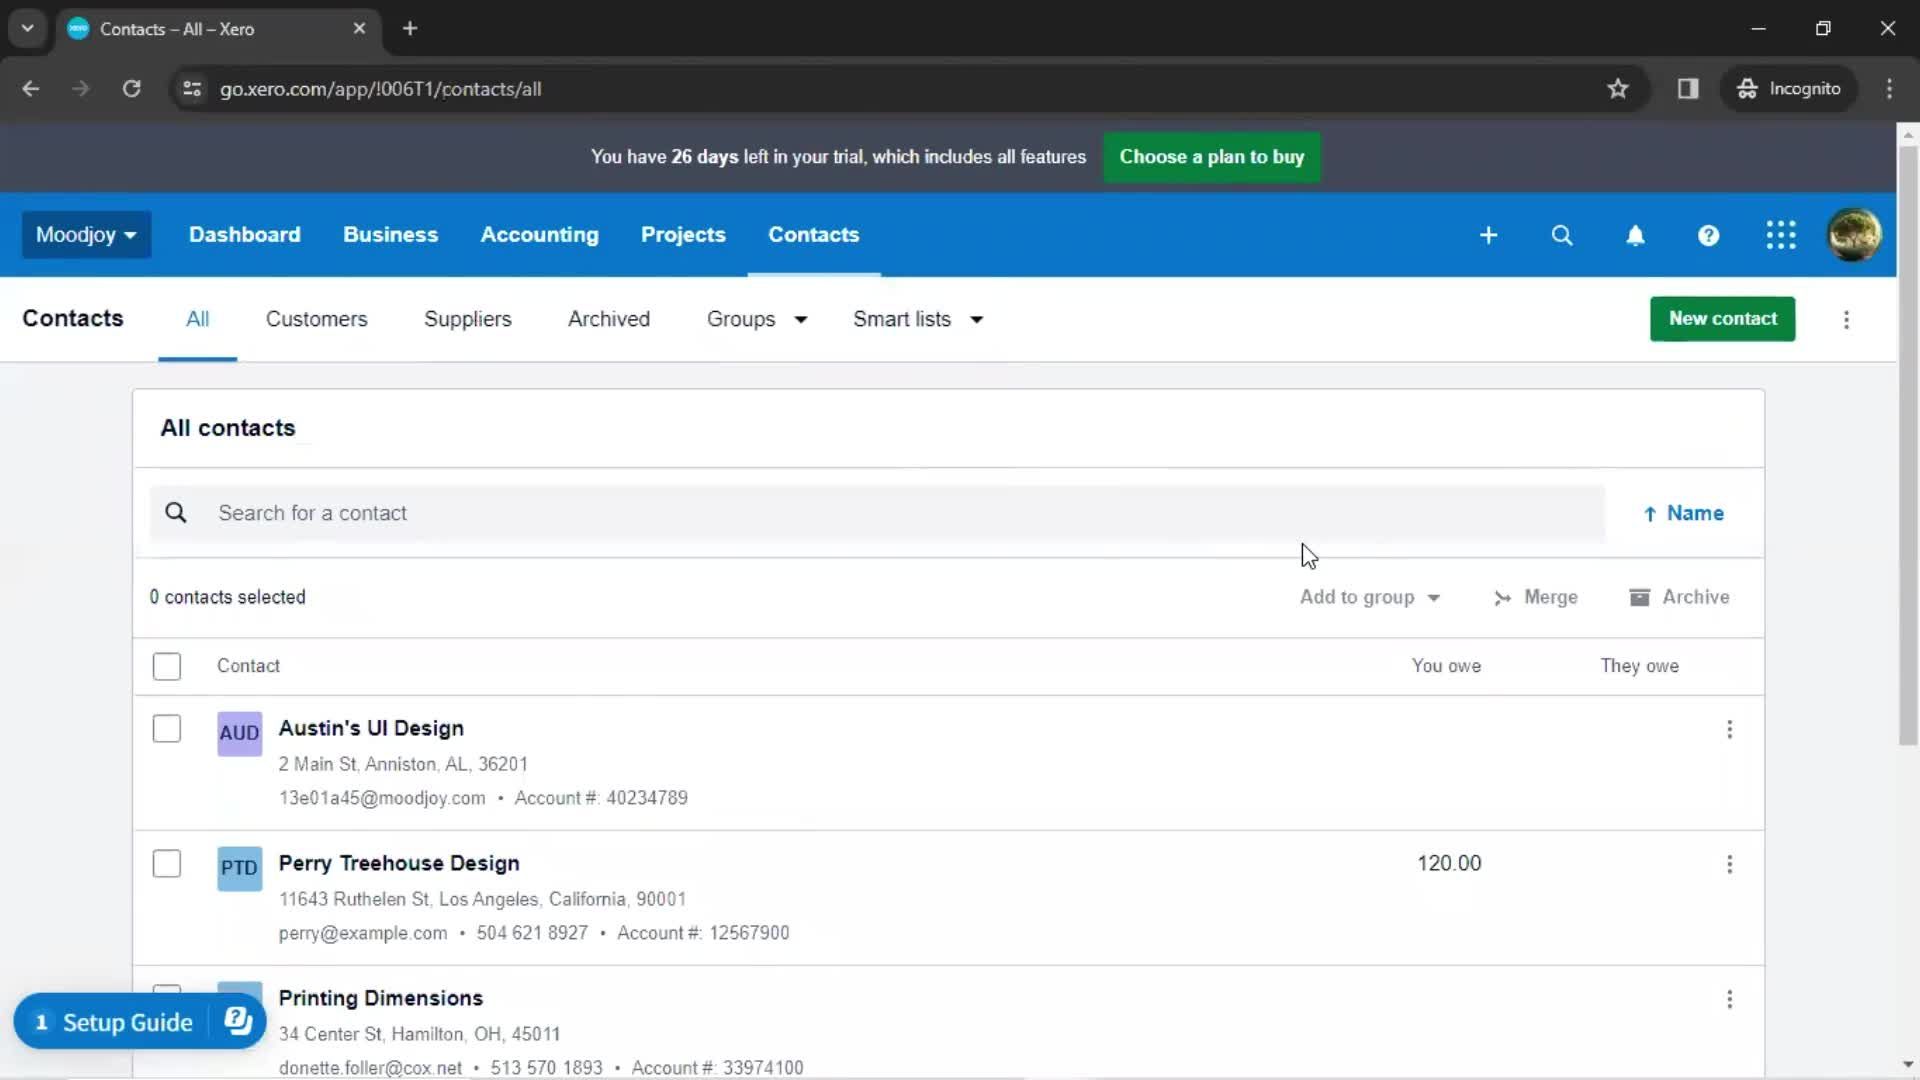
Task: Select the Austin's UI Design checkbox
Action: [x=167, y=728]
